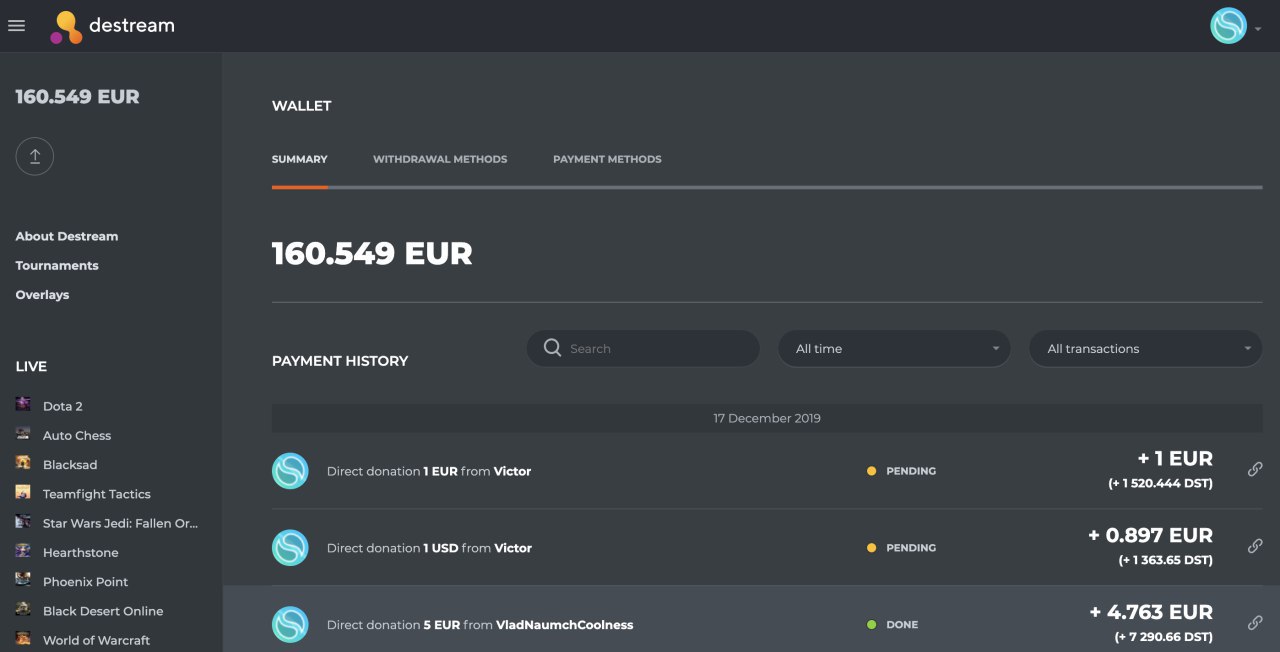
Task: Open the Tournaments link
Action: pos(57,265)
